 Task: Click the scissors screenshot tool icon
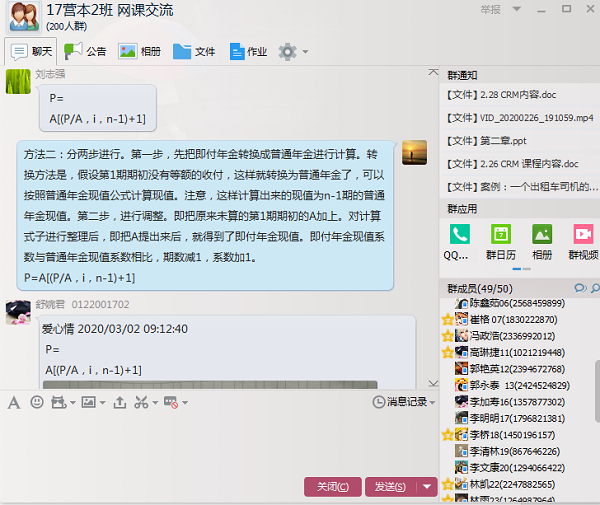[x=142, y=402]
